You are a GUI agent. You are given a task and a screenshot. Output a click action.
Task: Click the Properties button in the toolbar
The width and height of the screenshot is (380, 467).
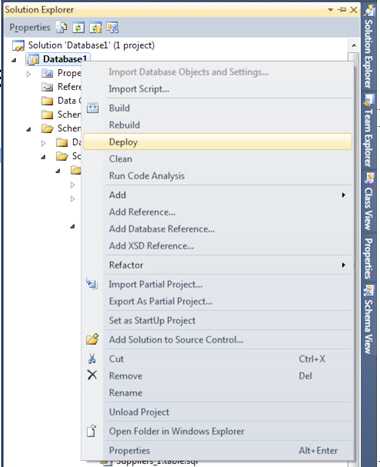(30, 28)
